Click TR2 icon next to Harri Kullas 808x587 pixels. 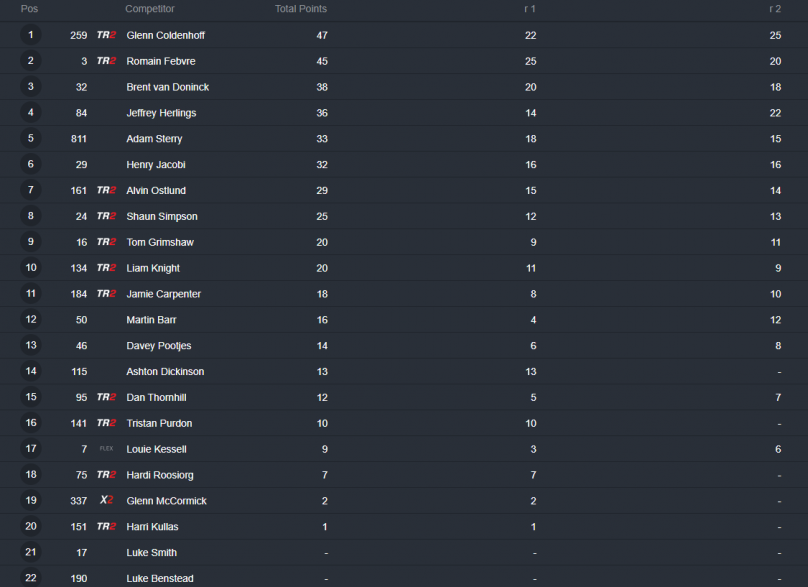(106, 526)
